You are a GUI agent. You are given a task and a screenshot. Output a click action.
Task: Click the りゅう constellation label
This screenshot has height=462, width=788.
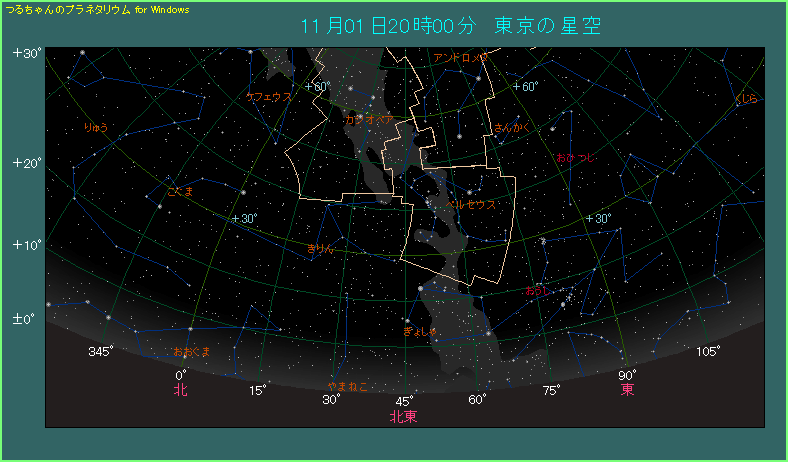pos(96,128)
